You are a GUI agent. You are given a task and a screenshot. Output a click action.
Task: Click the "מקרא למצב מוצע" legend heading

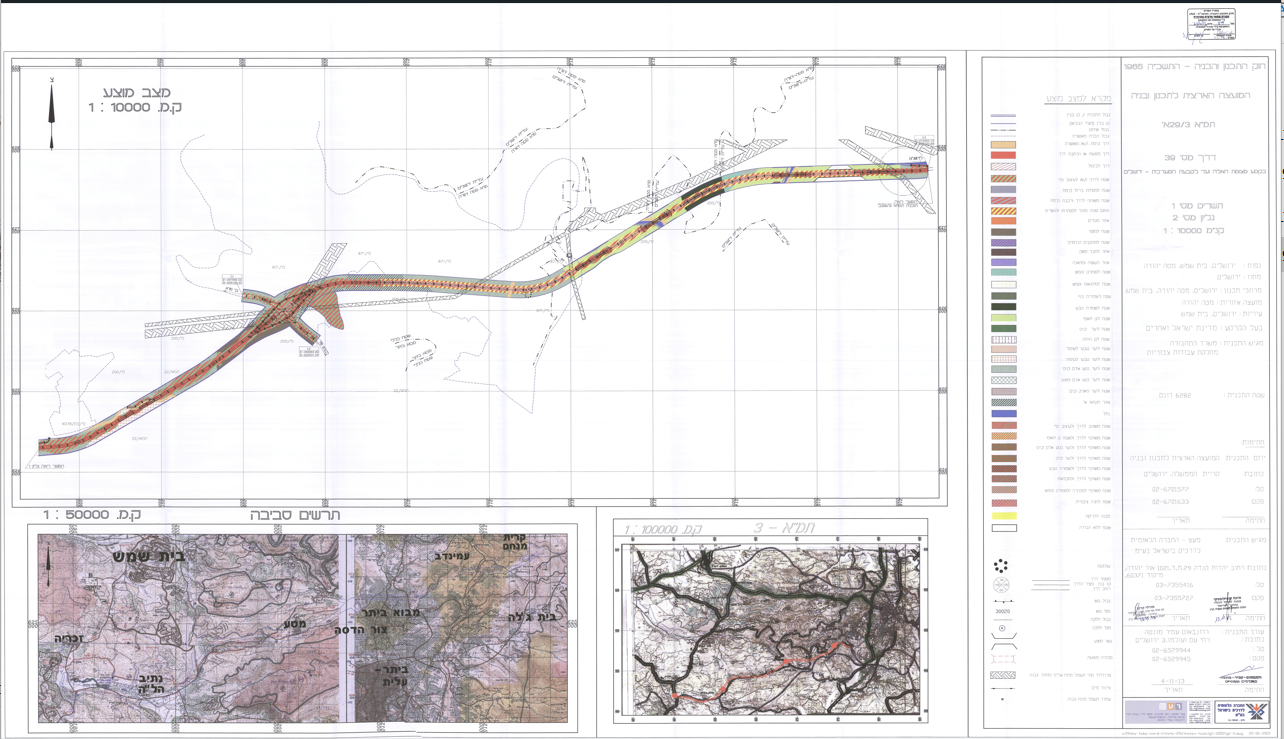point(1079,99)
